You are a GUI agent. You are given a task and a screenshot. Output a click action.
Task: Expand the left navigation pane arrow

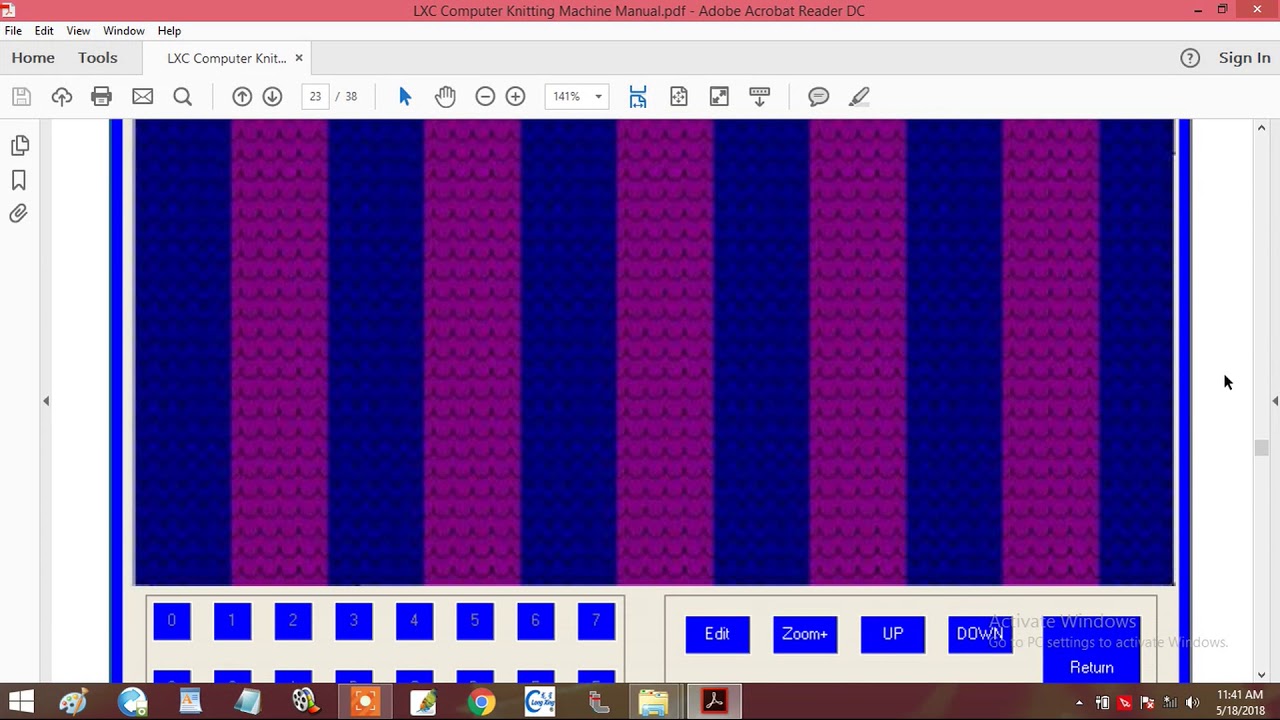[46, 401]
